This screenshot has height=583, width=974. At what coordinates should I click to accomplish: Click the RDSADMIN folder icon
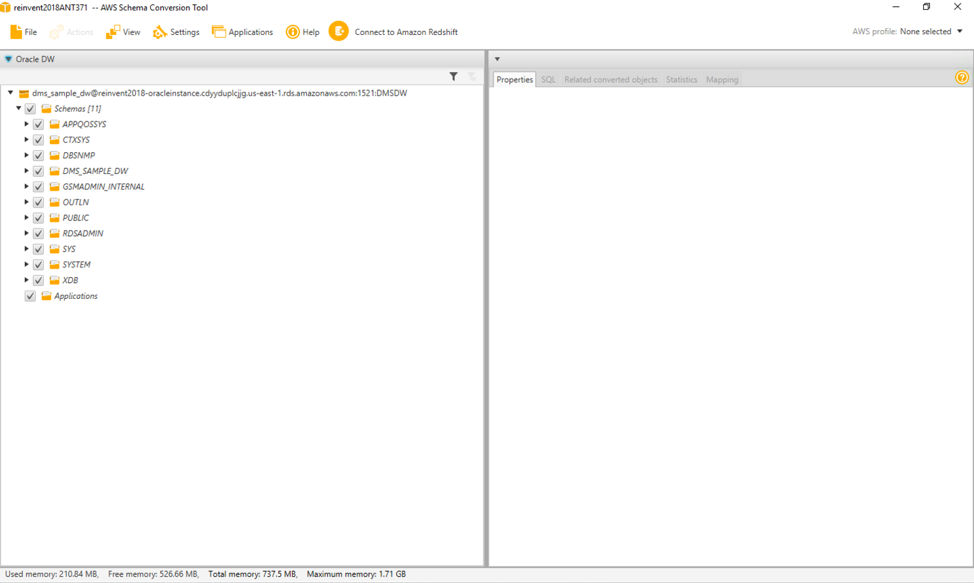(x=55, y=233)
